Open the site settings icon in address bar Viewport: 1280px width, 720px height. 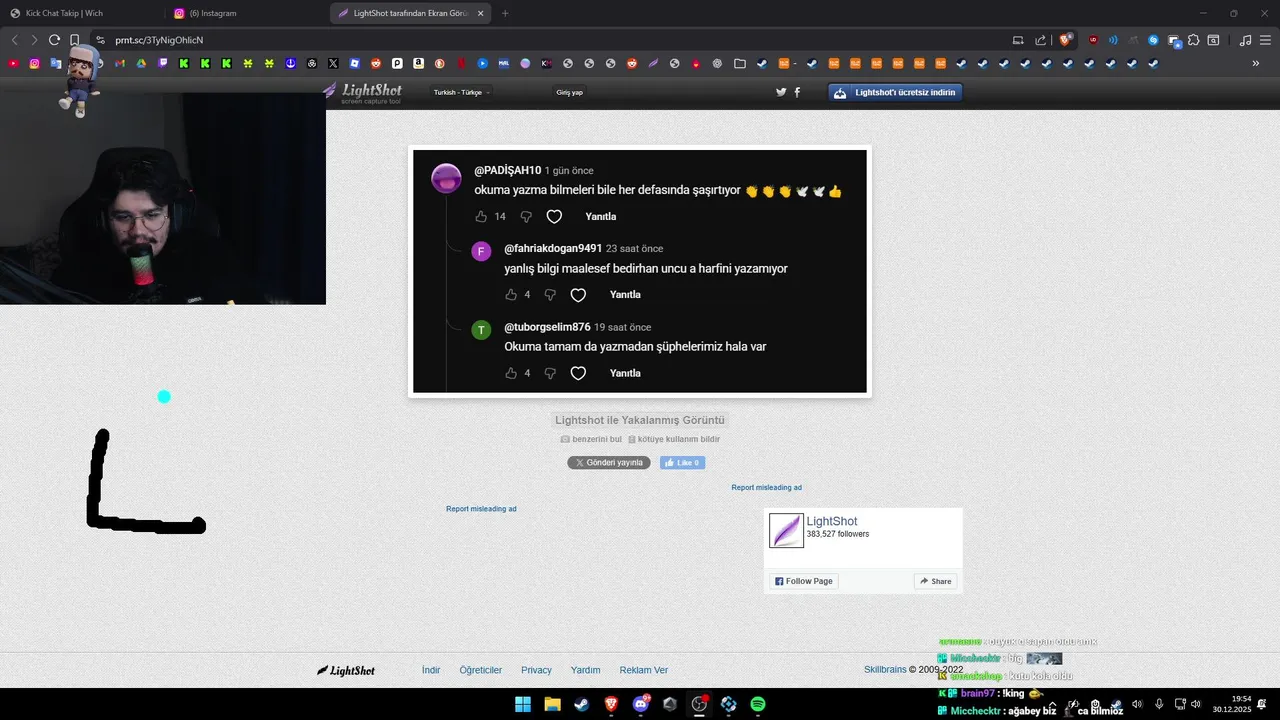(x=100, y=40)
